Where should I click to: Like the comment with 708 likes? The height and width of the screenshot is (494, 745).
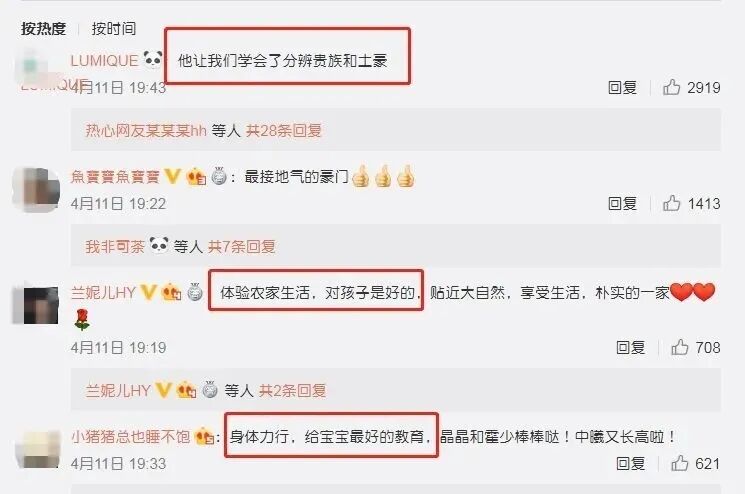coord(679,347)
